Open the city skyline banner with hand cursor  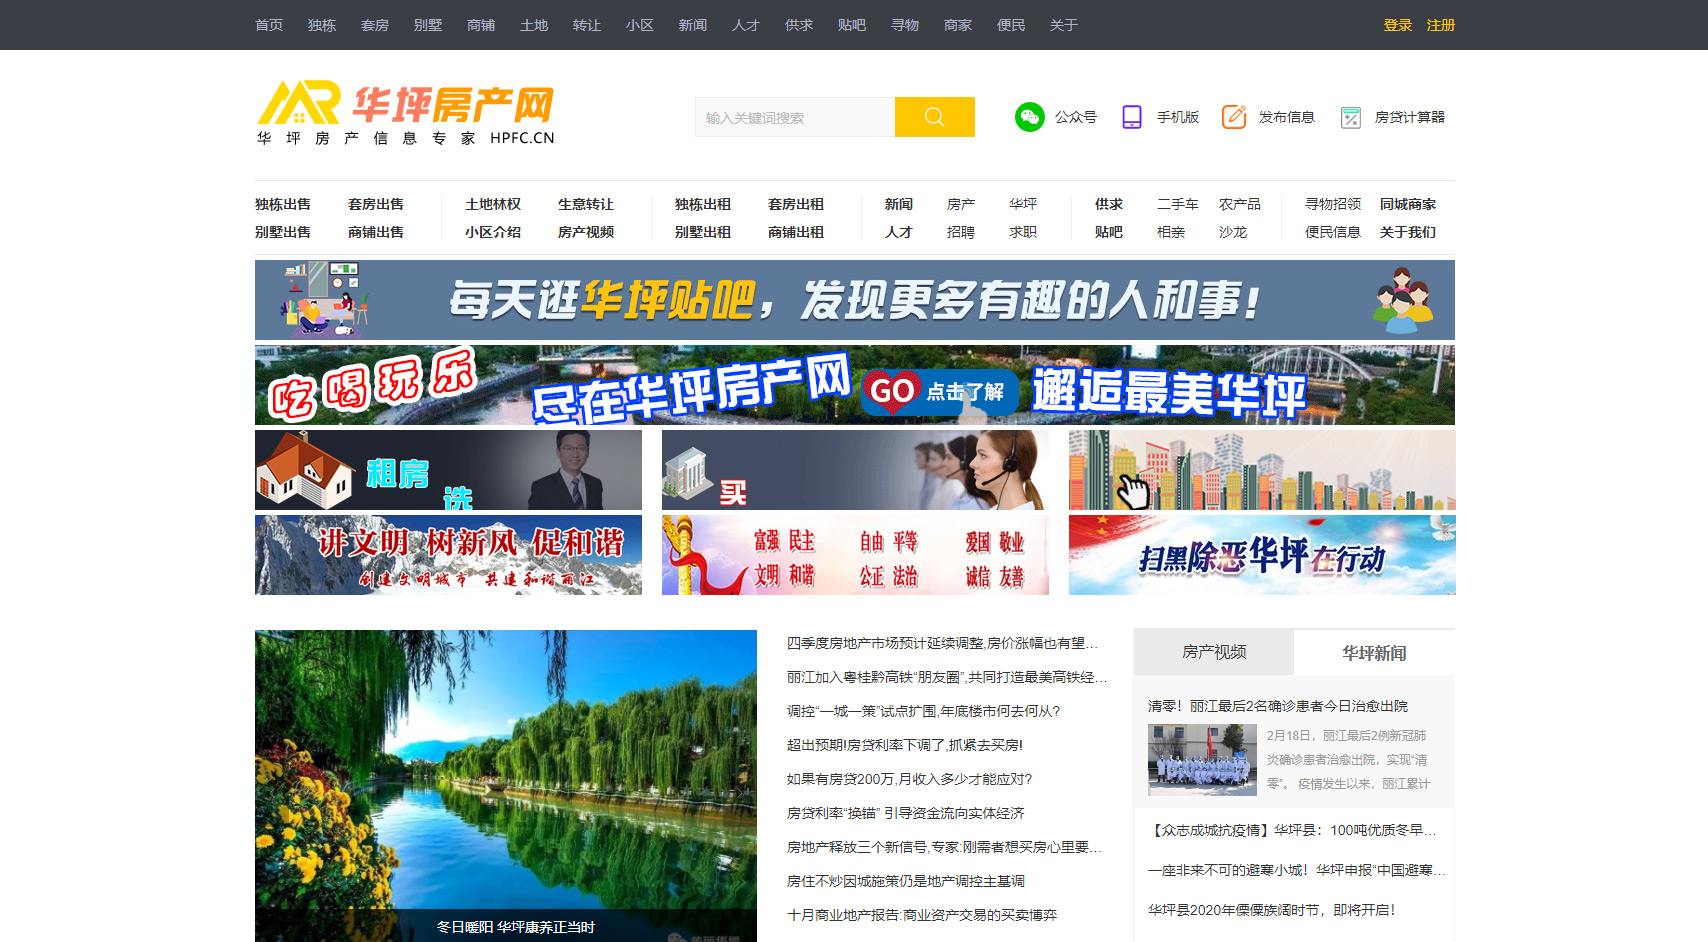point(1262,470)
